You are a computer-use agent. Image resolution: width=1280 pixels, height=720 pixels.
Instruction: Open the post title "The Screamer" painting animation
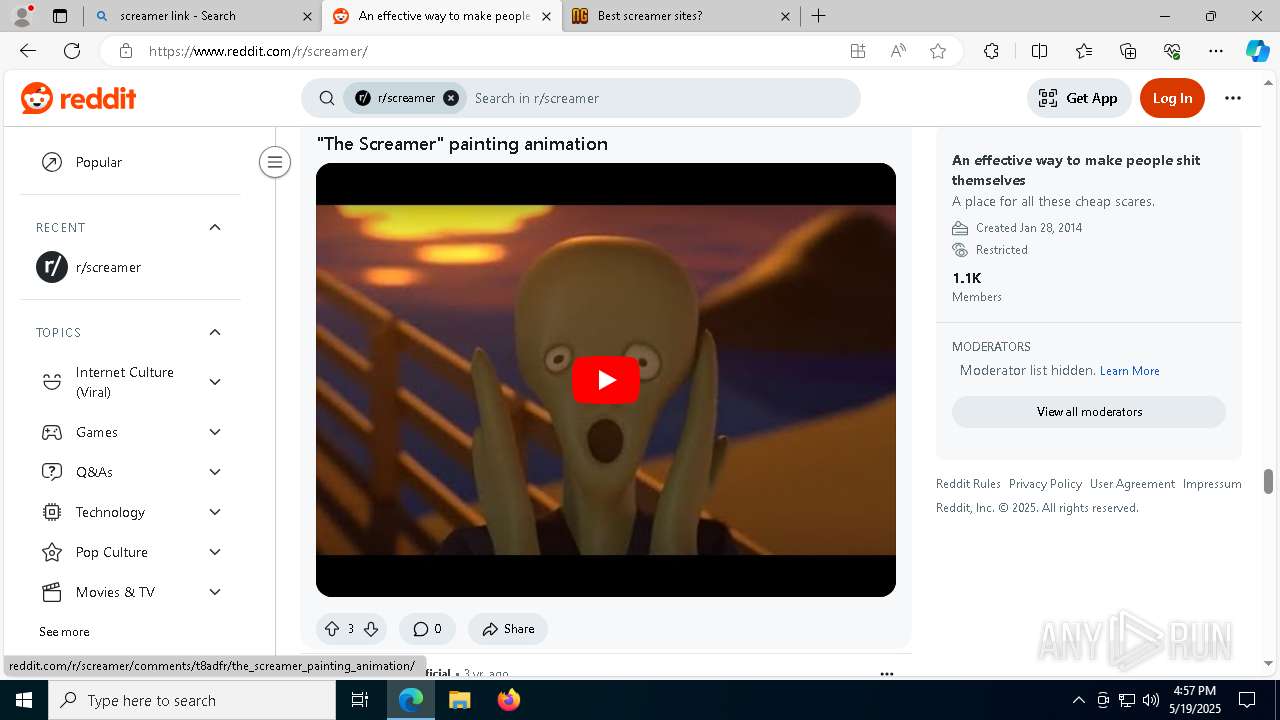point(462,144)
